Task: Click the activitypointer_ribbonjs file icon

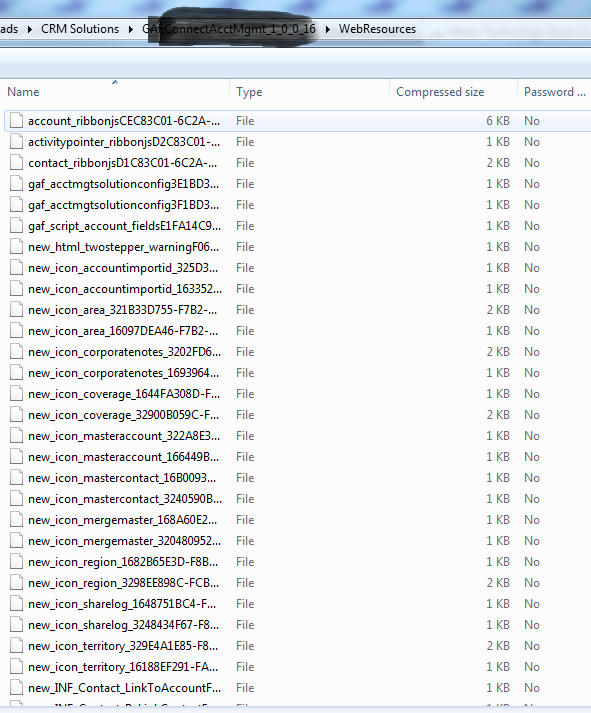Action: tap(16, 141)
